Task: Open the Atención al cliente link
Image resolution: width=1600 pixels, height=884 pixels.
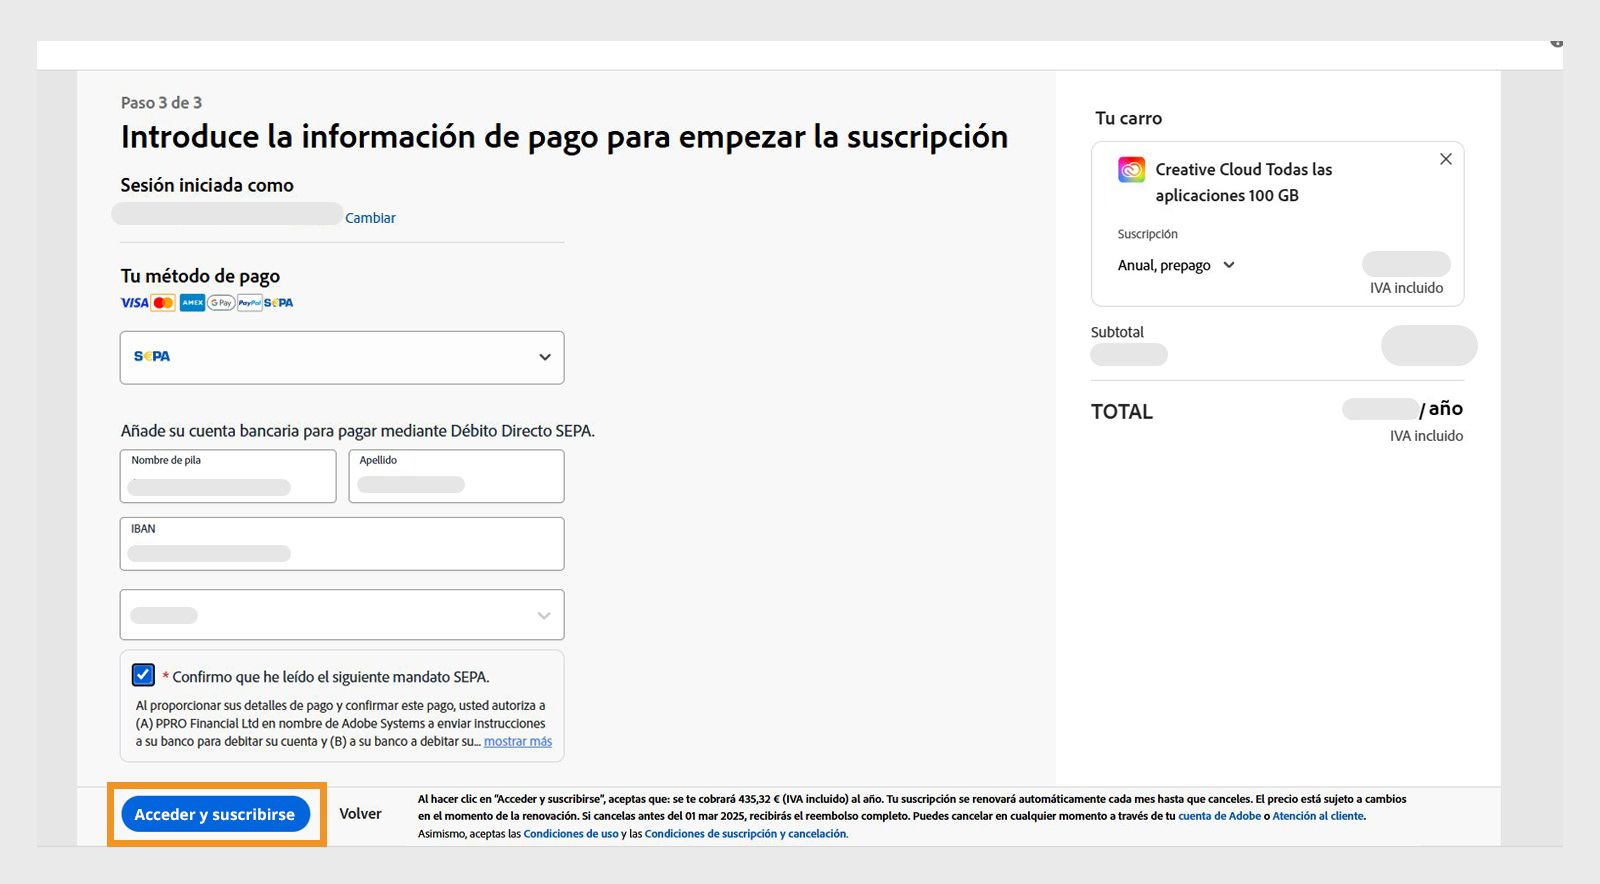Action: pos(1318,816)
